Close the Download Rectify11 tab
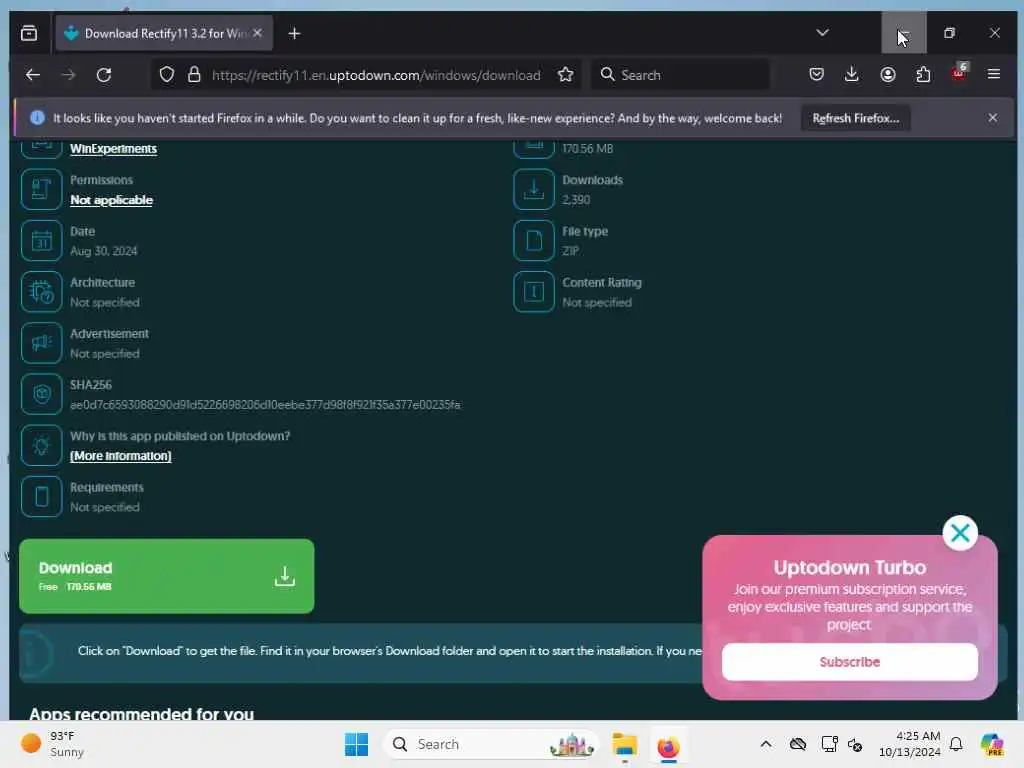This screenshot has width=1024, height=768. 257,33
